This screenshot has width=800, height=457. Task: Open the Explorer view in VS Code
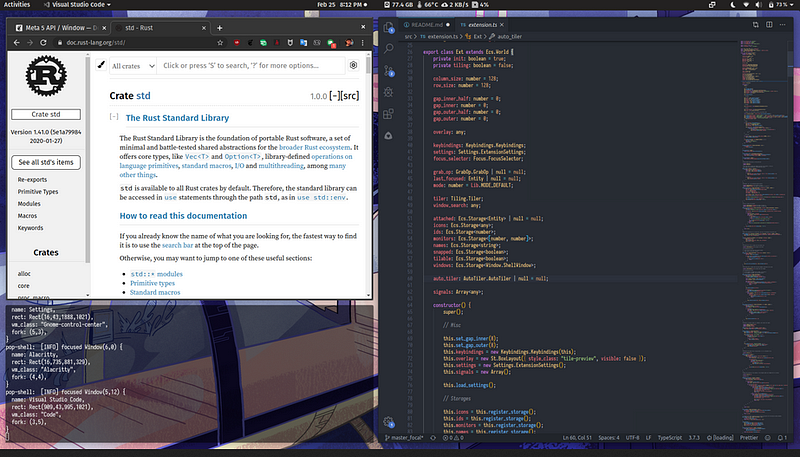pyautogui.click(x=388, y=28)
